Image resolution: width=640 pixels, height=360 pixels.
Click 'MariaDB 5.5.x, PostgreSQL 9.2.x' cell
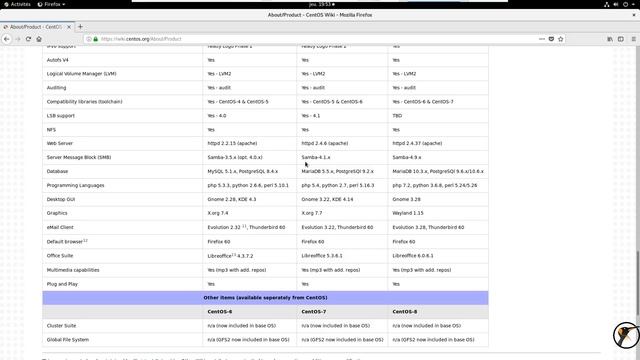337,171
